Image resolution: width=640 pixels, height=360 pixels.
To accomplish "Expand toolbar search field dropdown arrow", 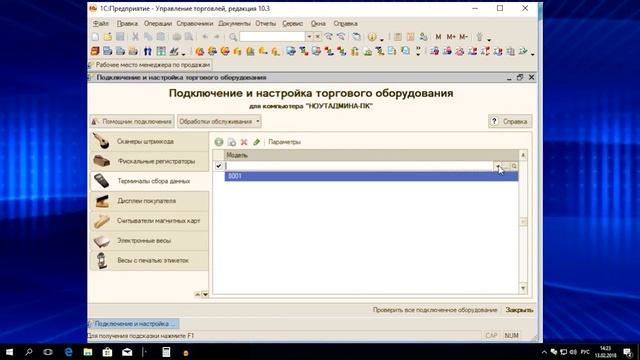I will pyautogui.click(x=309, y=37).
